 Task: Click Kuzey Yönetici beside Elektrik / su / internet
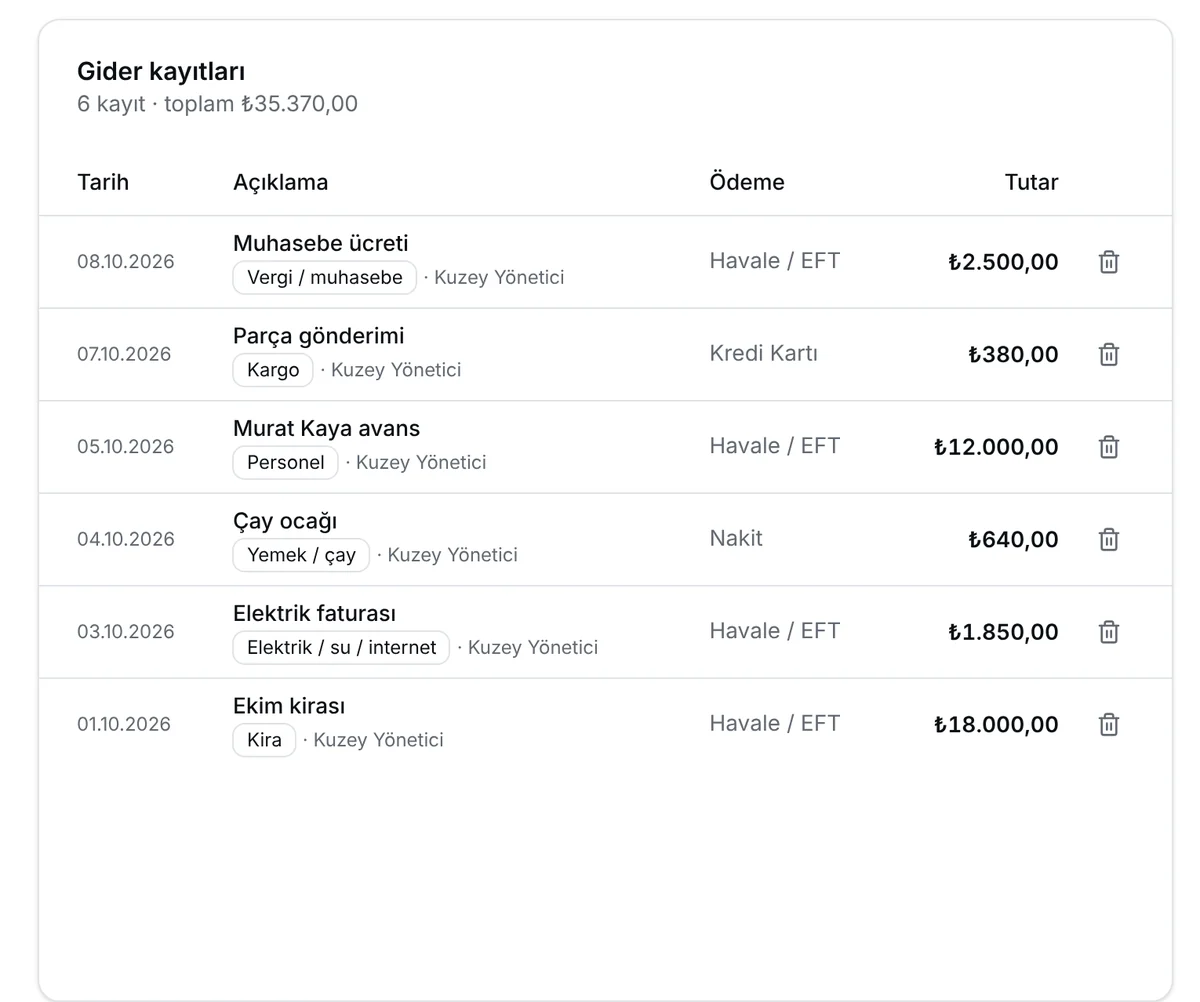coord(533,647)
